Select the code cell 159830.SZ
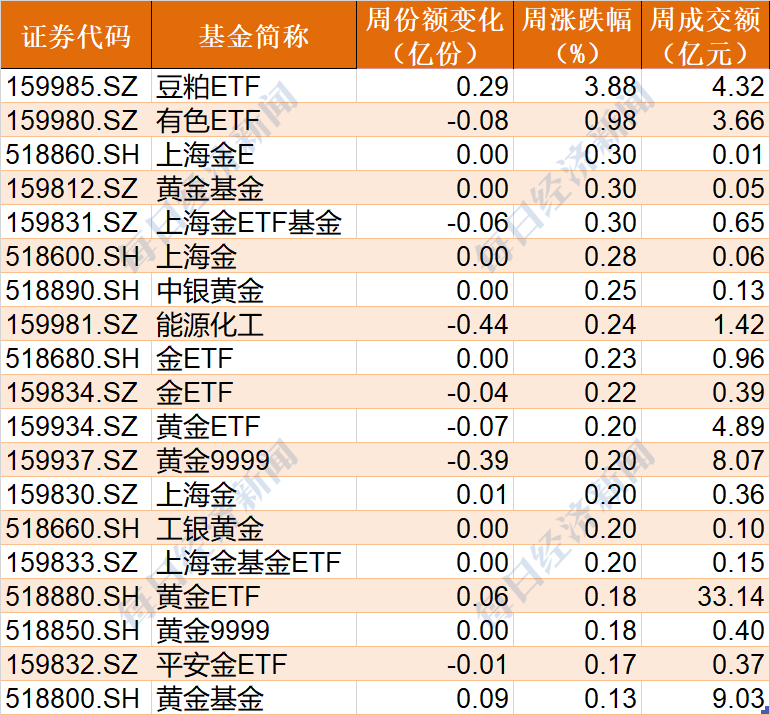Viewport: 770px width, 715px height. 76,494
